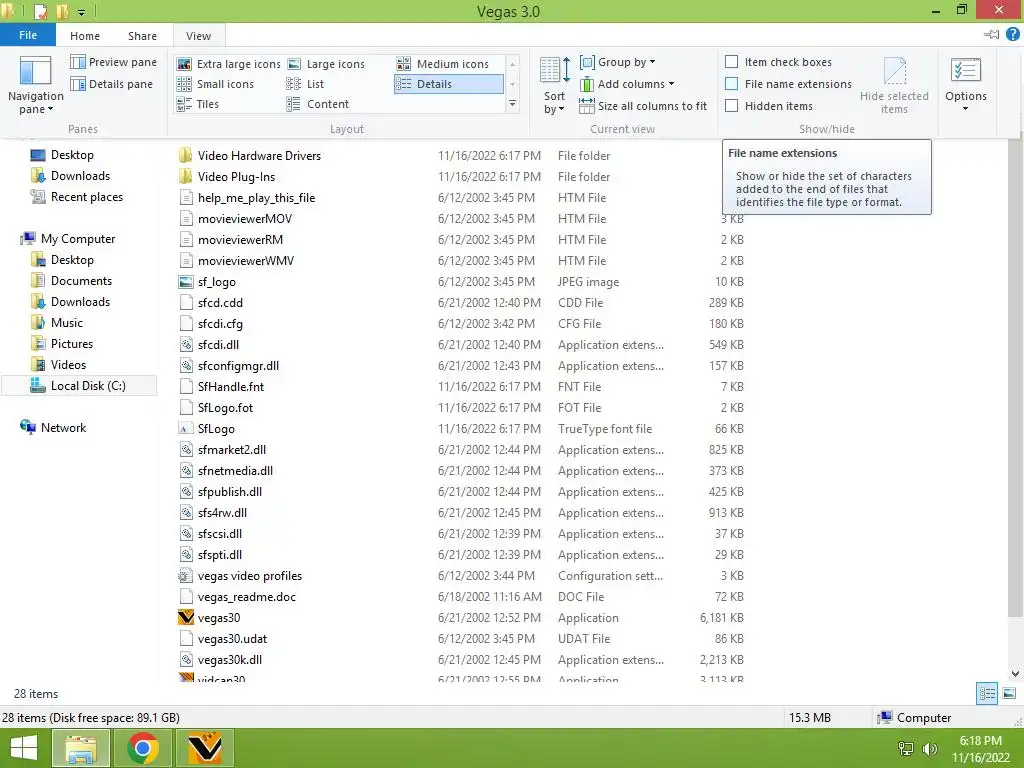Image resolution: width=1024 pixels, height=768 pixels.
Task: Select the help_me_play_this_file HTM icon
Action: [x=185, y=197]
